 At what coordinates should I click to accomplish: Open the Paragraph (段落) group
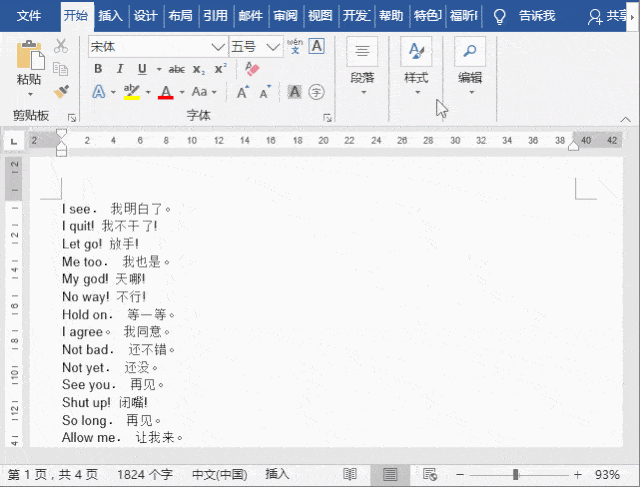(362, 65)
